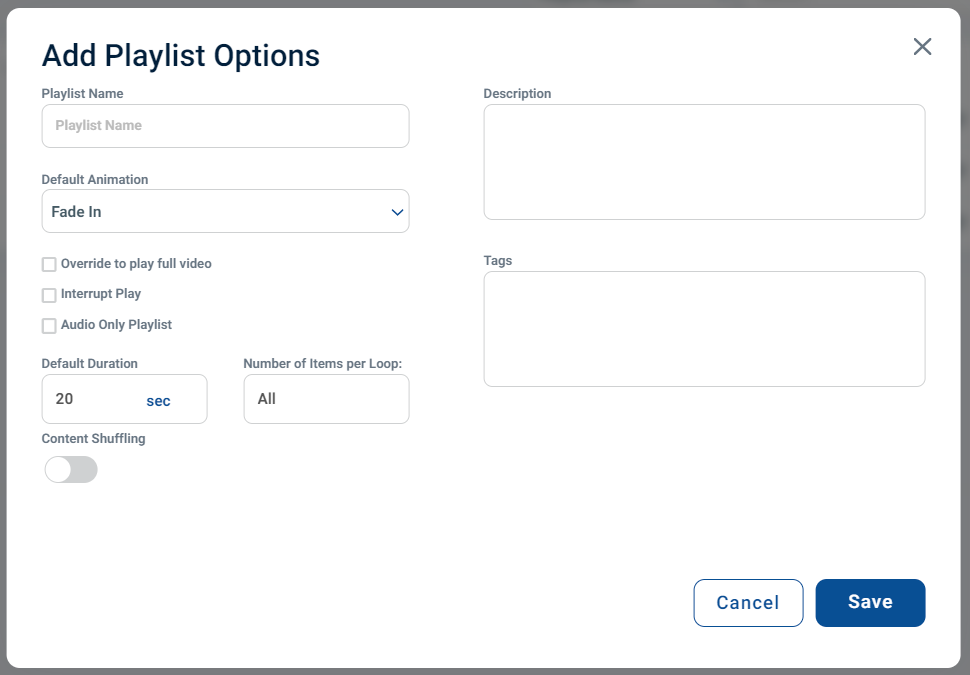970x675 pixels.
Task: Click the Playlist Name input field
Action: (x=225, y=126)
